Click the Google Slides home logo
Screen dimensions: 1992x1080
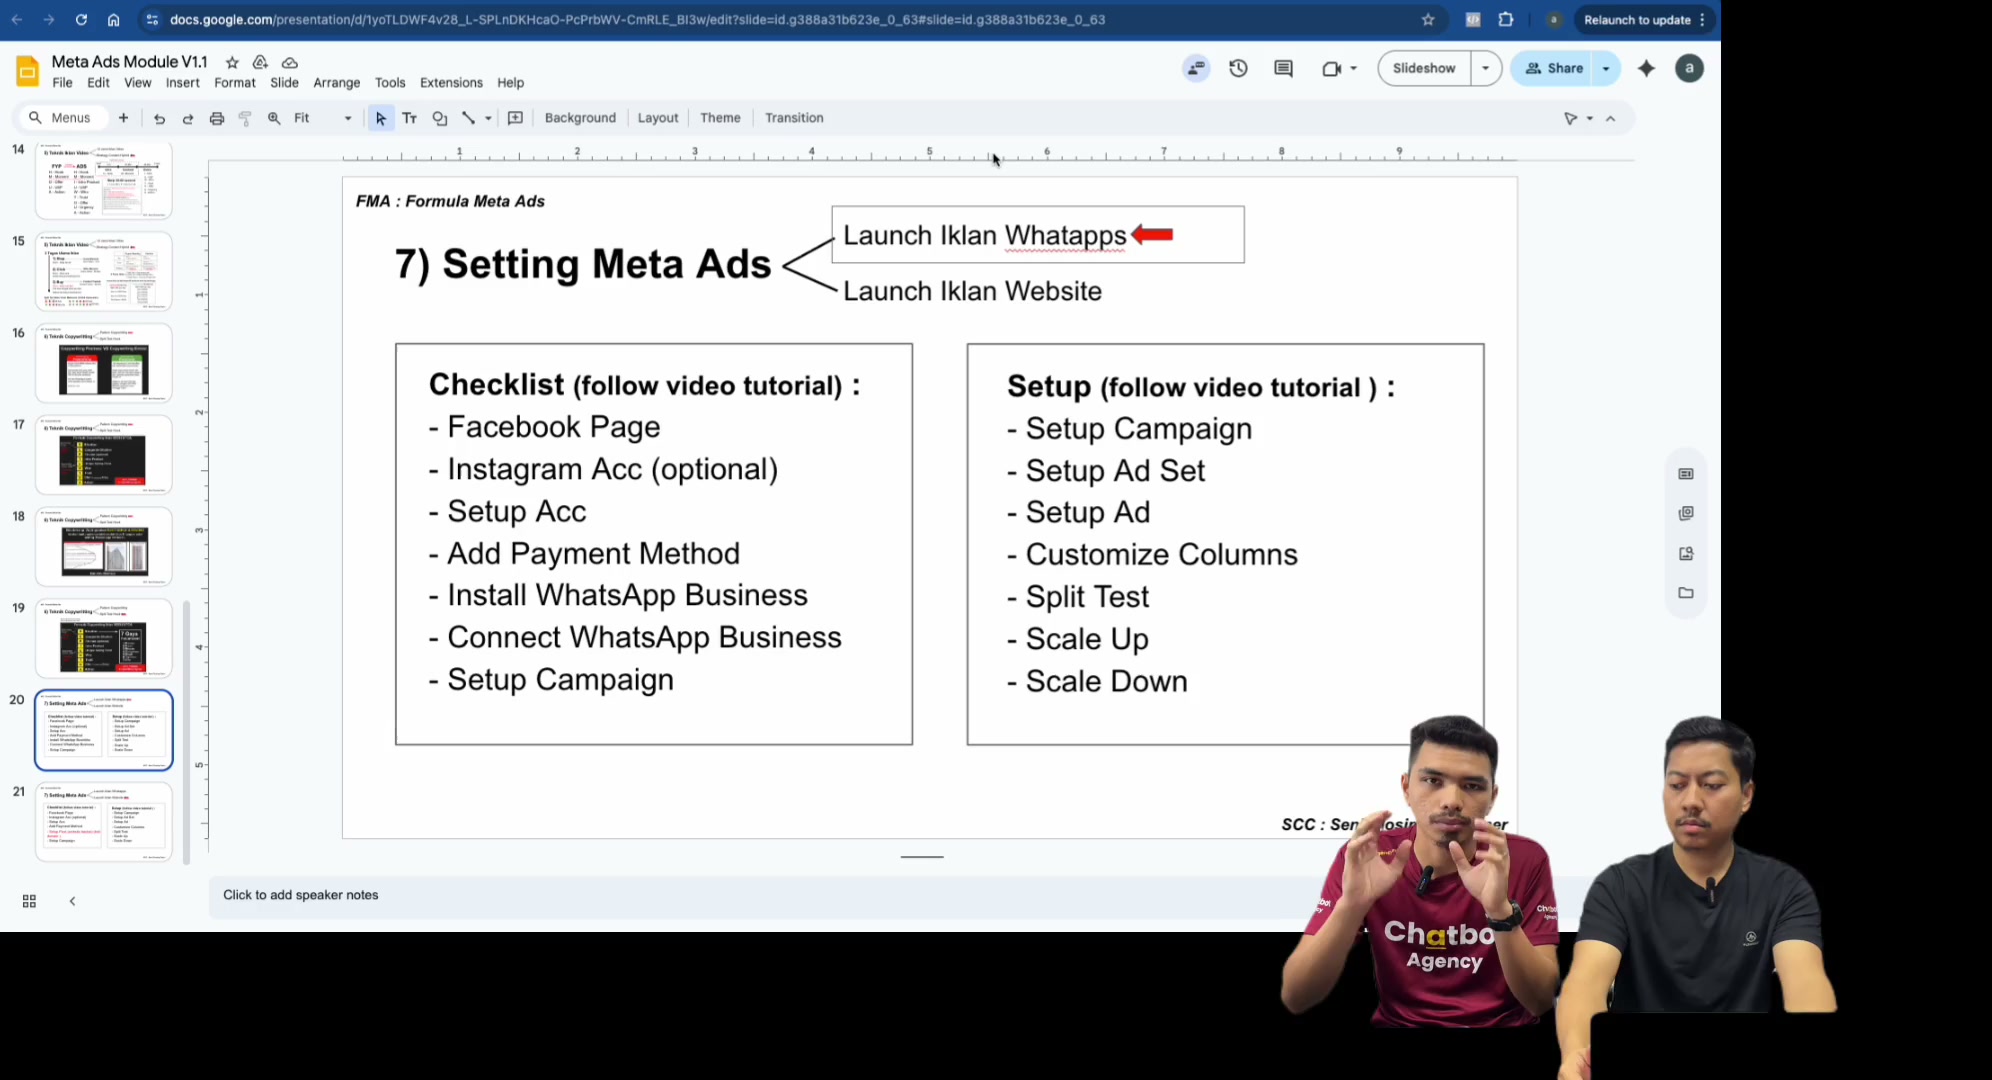pyautogui.click(x=27, y=71)
